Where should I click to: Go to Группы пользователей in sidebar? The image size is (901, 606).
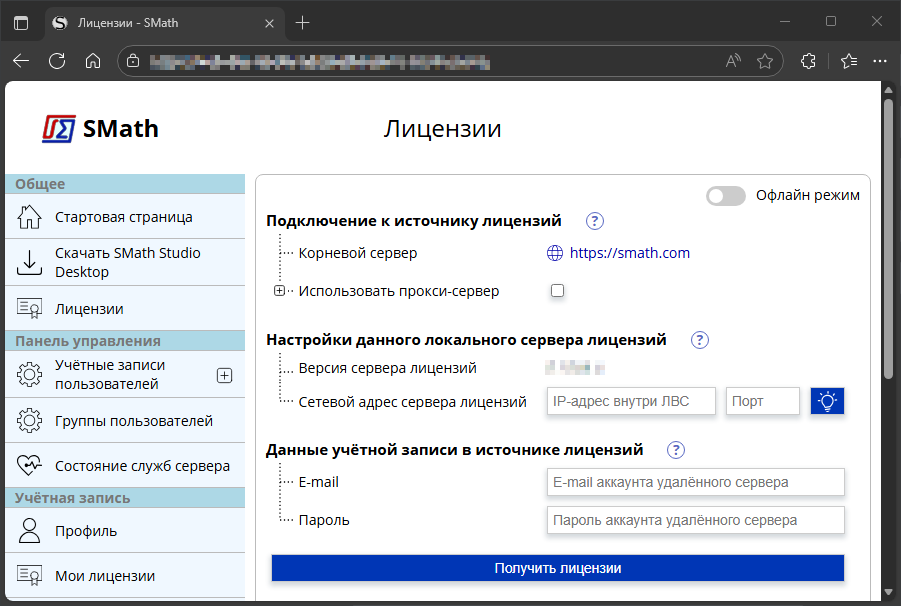pyautogui.click(x=134, y=421)
